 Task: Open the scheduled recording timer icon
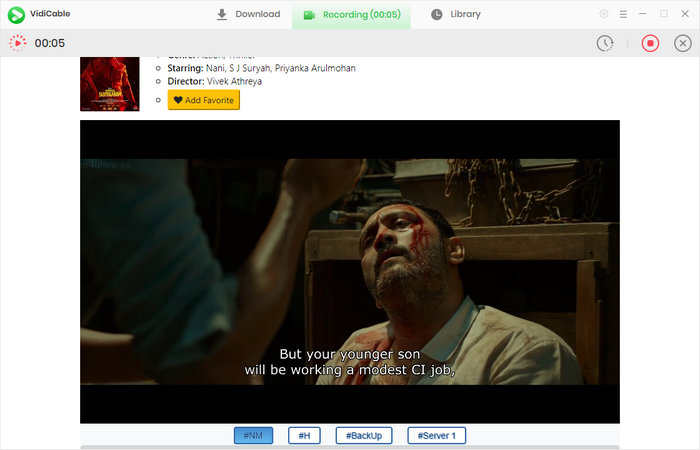click(x=605, y=43)
